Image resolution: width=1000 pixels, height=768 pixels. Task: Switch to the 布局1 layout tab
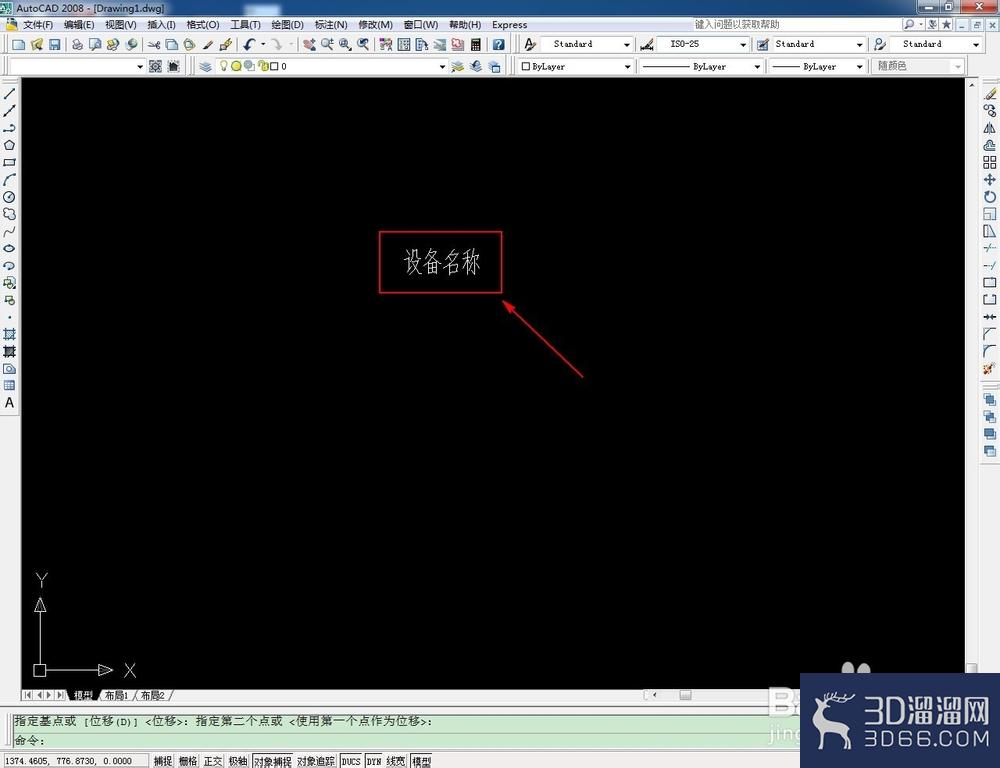tap(117, 695)
